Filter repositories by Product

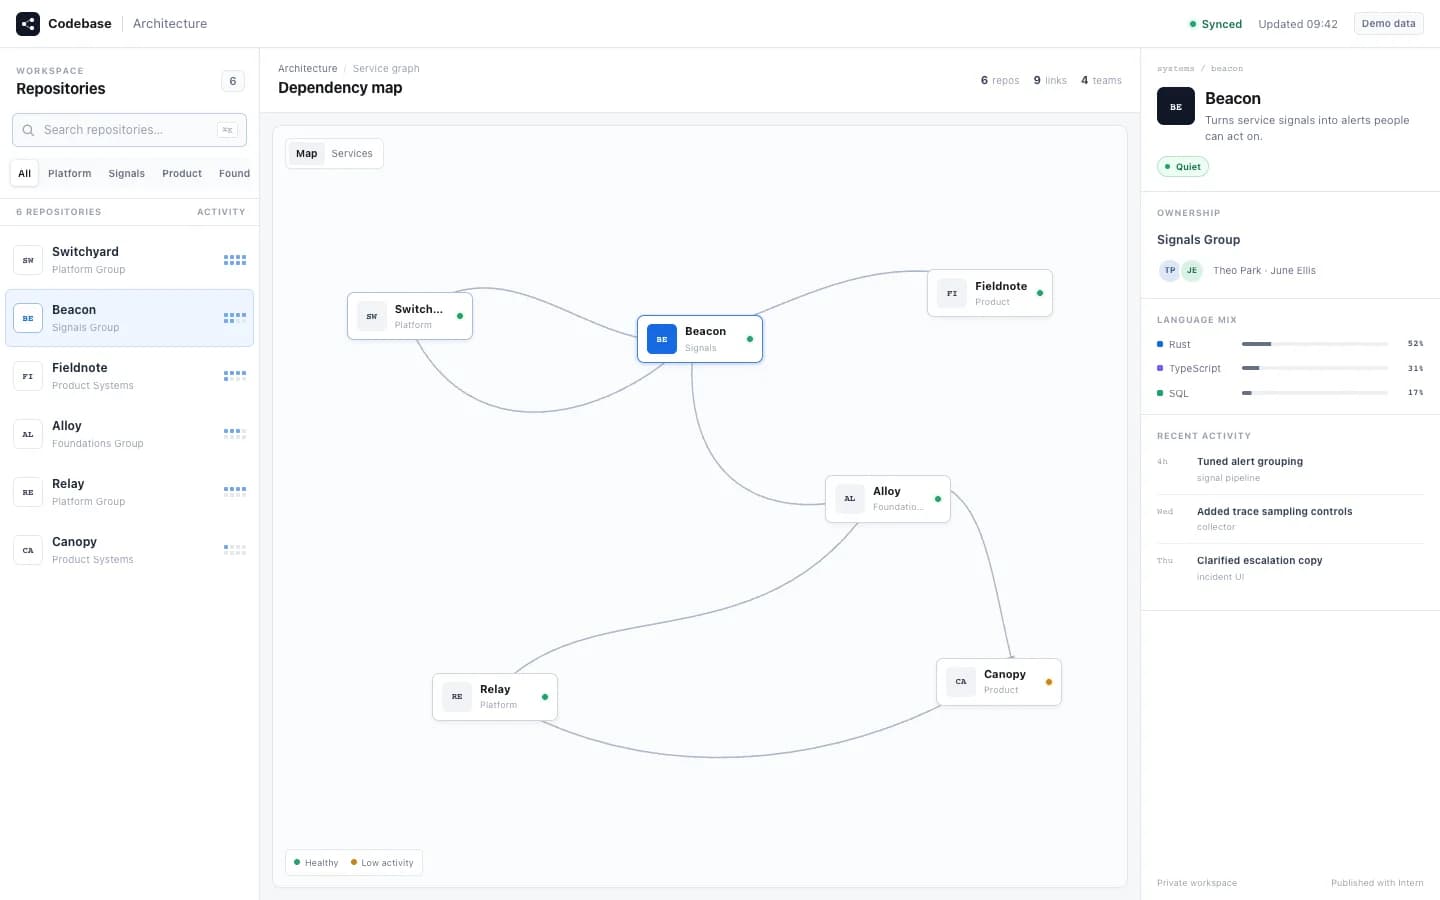coord(182,173)
